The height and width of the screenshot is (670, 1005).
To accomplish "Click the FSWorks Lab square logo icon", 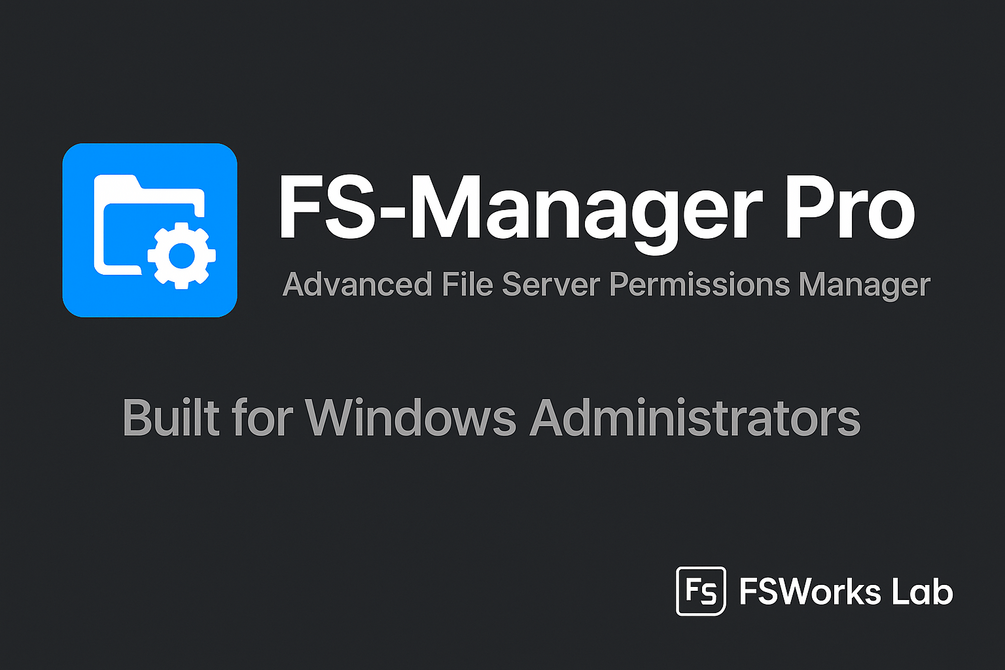I will [x=700, y=591].
